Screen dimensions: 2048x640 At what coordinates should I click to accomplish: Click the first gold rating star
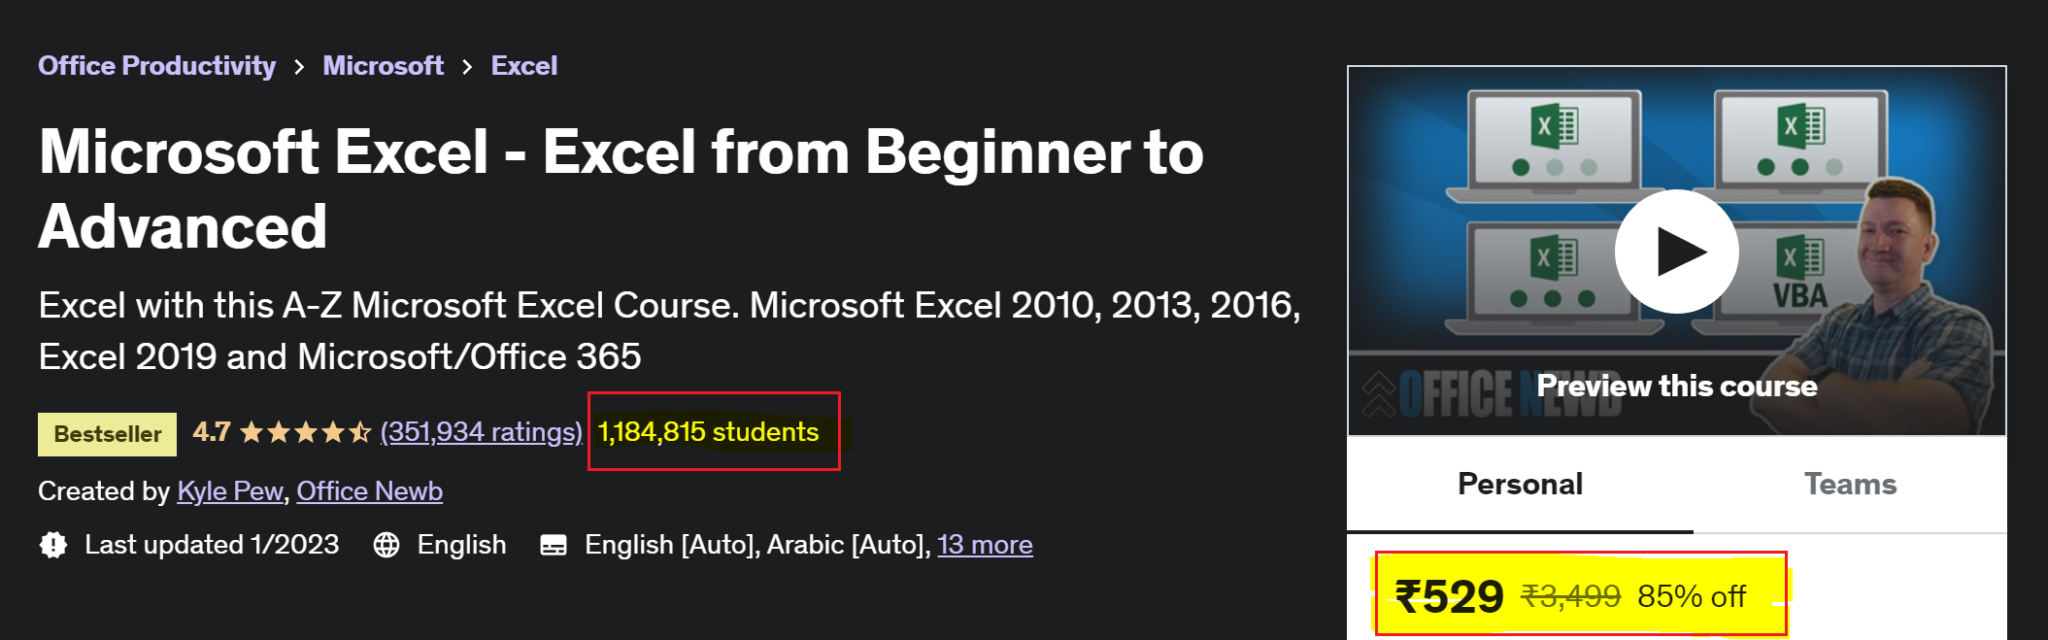click(x=253, y=432)
